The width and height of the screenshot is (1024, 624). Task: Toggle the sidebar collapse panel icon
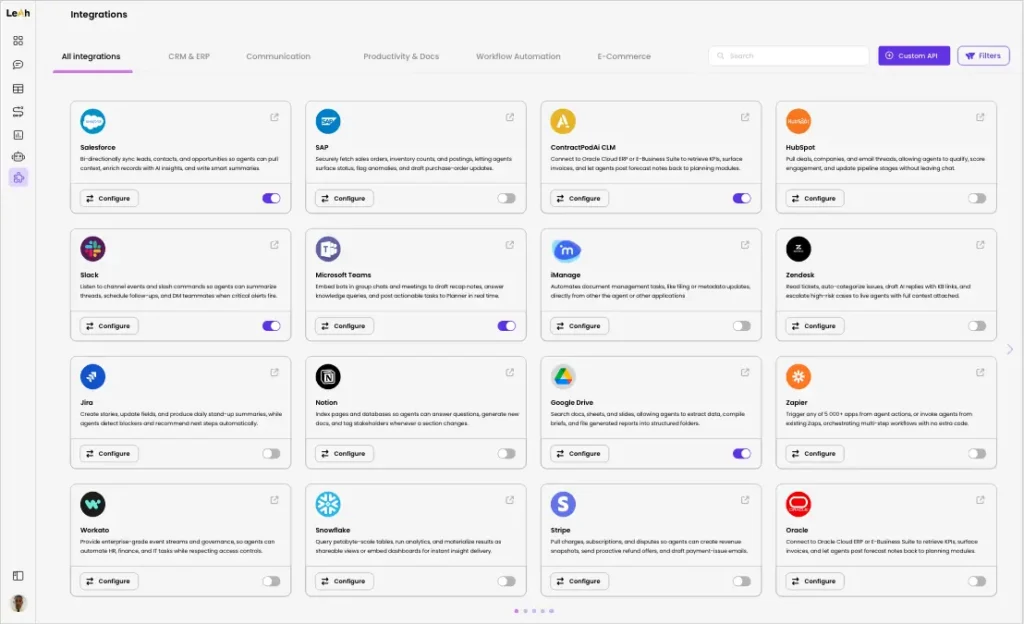point(18,576)
